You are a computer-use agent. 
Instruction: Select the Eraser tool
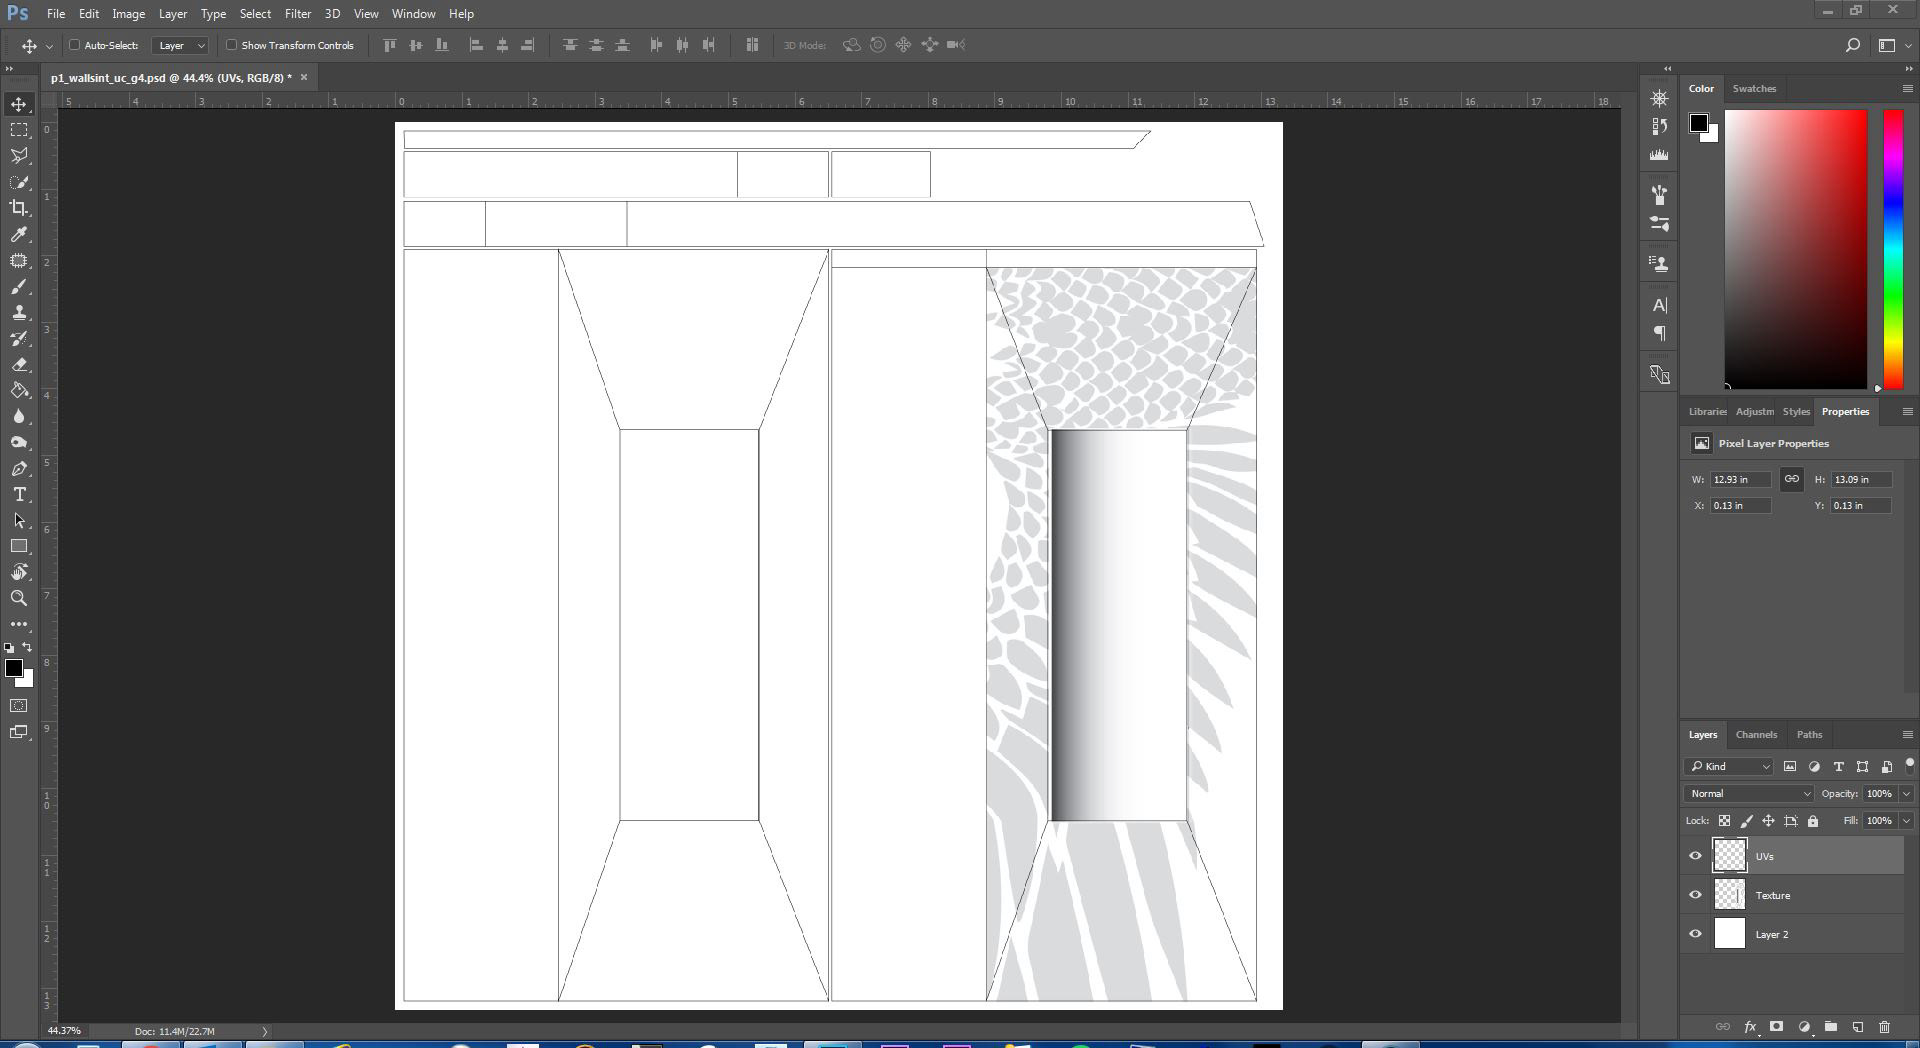tap(19, 365)
